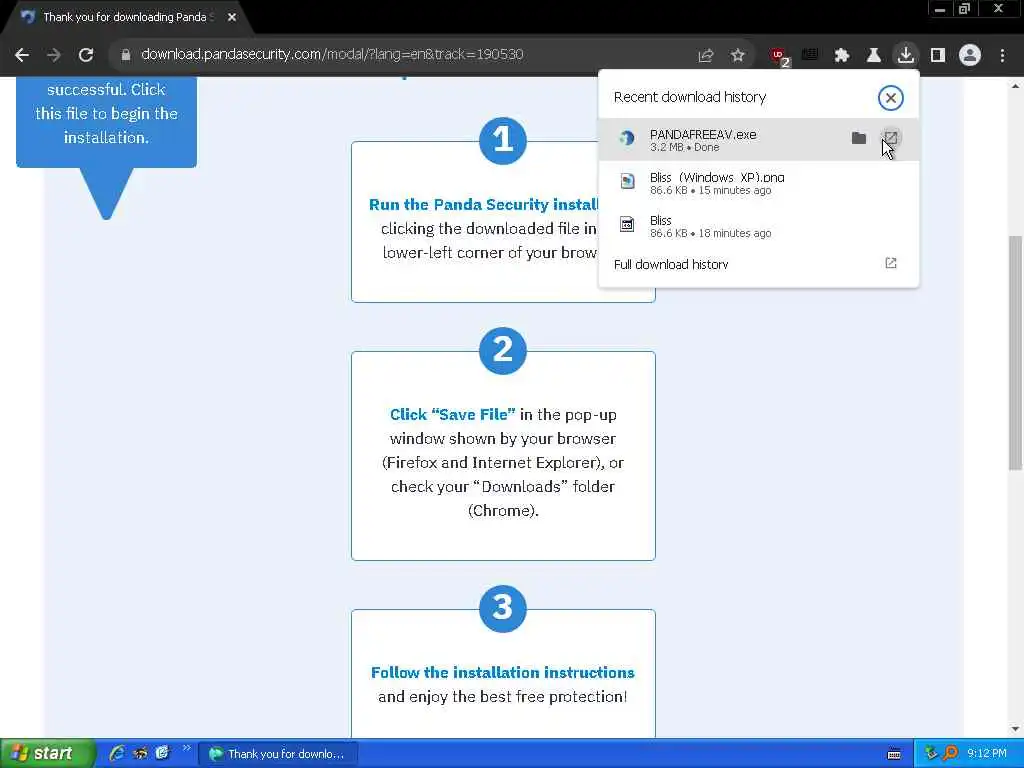Click the keyboard icon on the taskbar
1024x768 pixels.
pos(895,754)
